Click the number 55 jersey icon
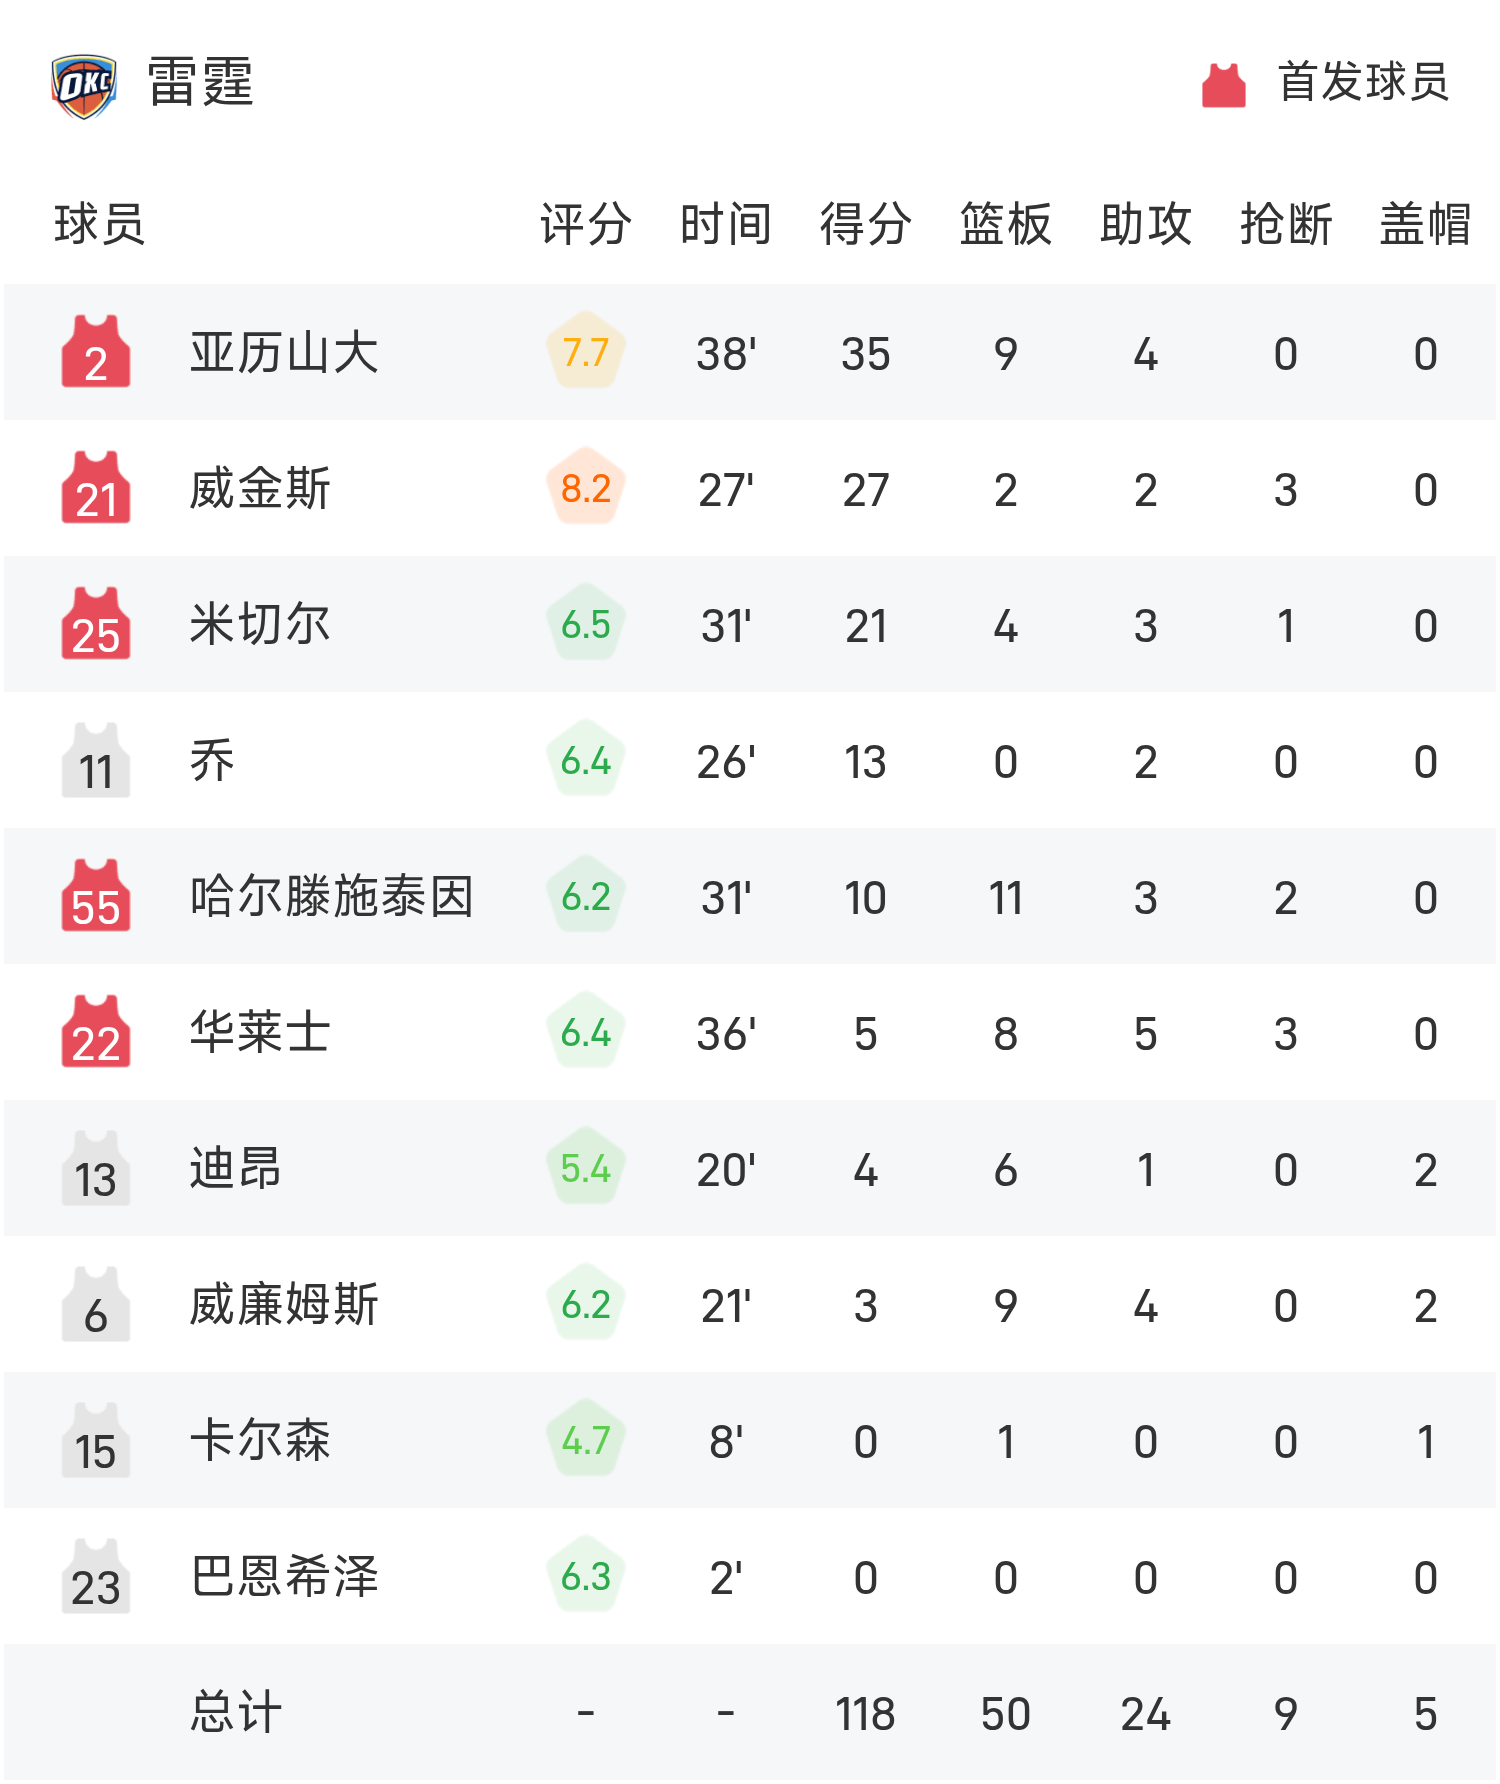1500x1784 pixels. pyautogui.click(x=96, y=896)
